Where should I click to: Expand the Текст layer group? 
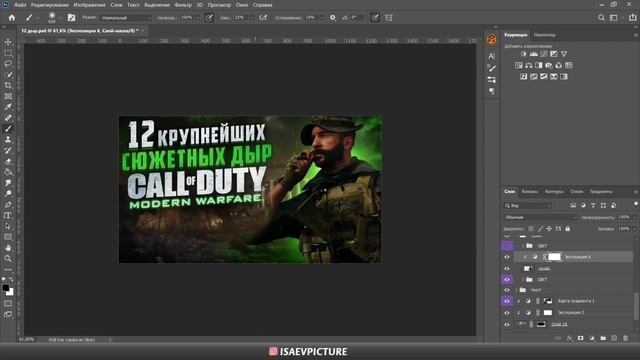click(x=516, y=290)
